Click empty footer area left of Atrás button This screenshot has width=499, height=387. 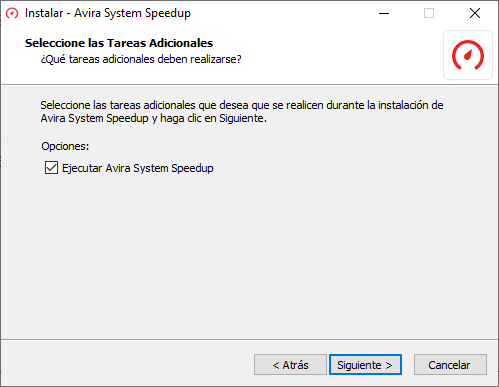(x=127, y=365)
